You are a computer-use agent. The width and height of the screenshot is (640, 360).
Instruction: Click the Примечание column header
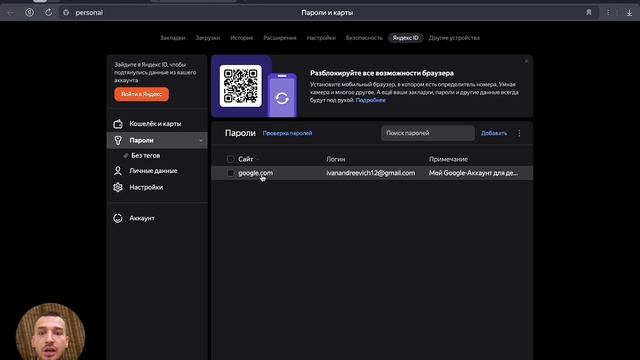pos(448,159)
